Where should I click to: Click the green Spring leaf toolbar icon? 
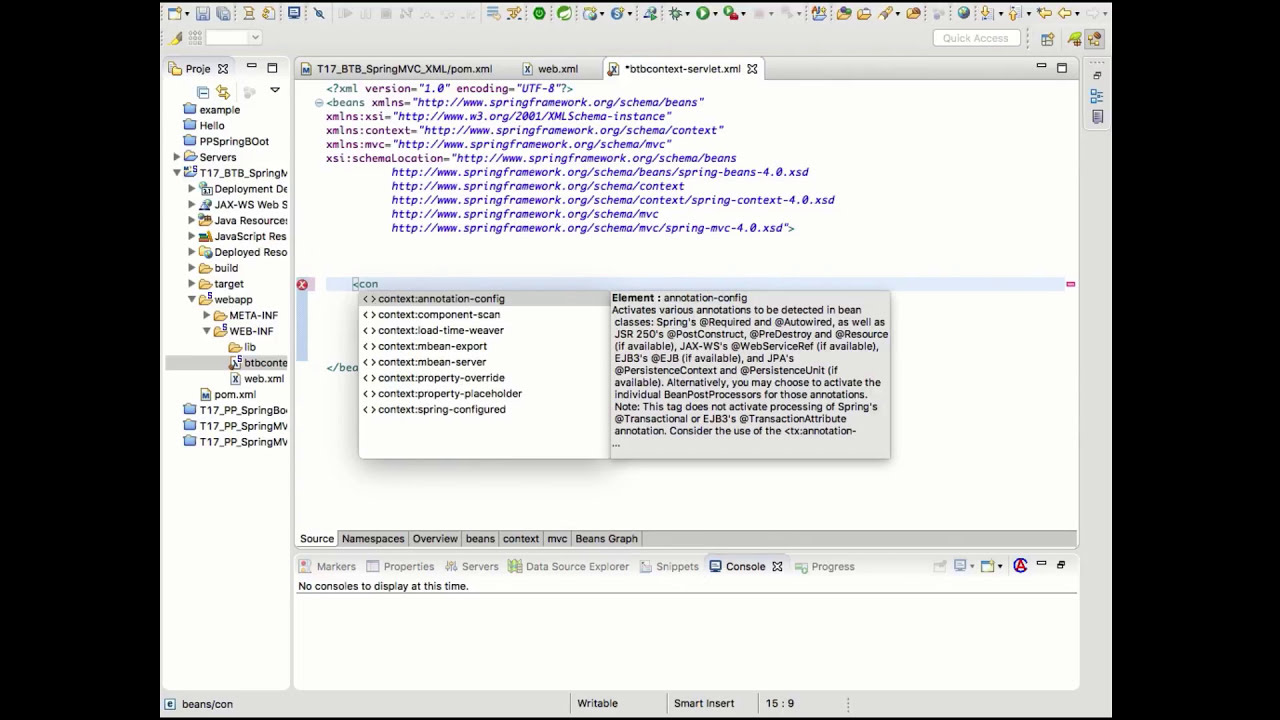[x=564, y=13]
